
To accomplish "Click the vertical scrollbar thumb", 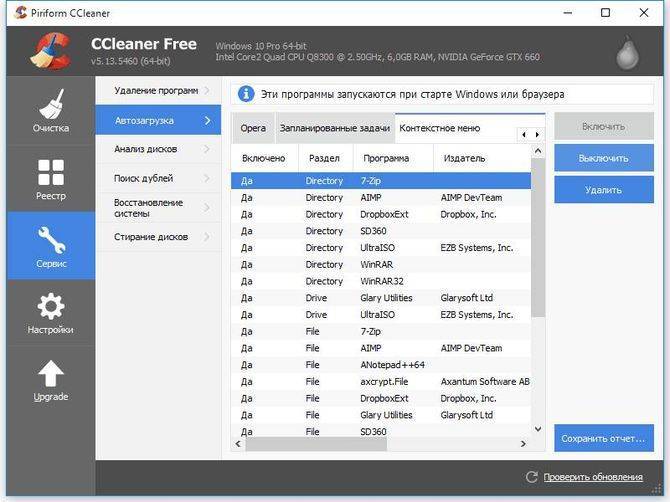I will tap(538, 238).
